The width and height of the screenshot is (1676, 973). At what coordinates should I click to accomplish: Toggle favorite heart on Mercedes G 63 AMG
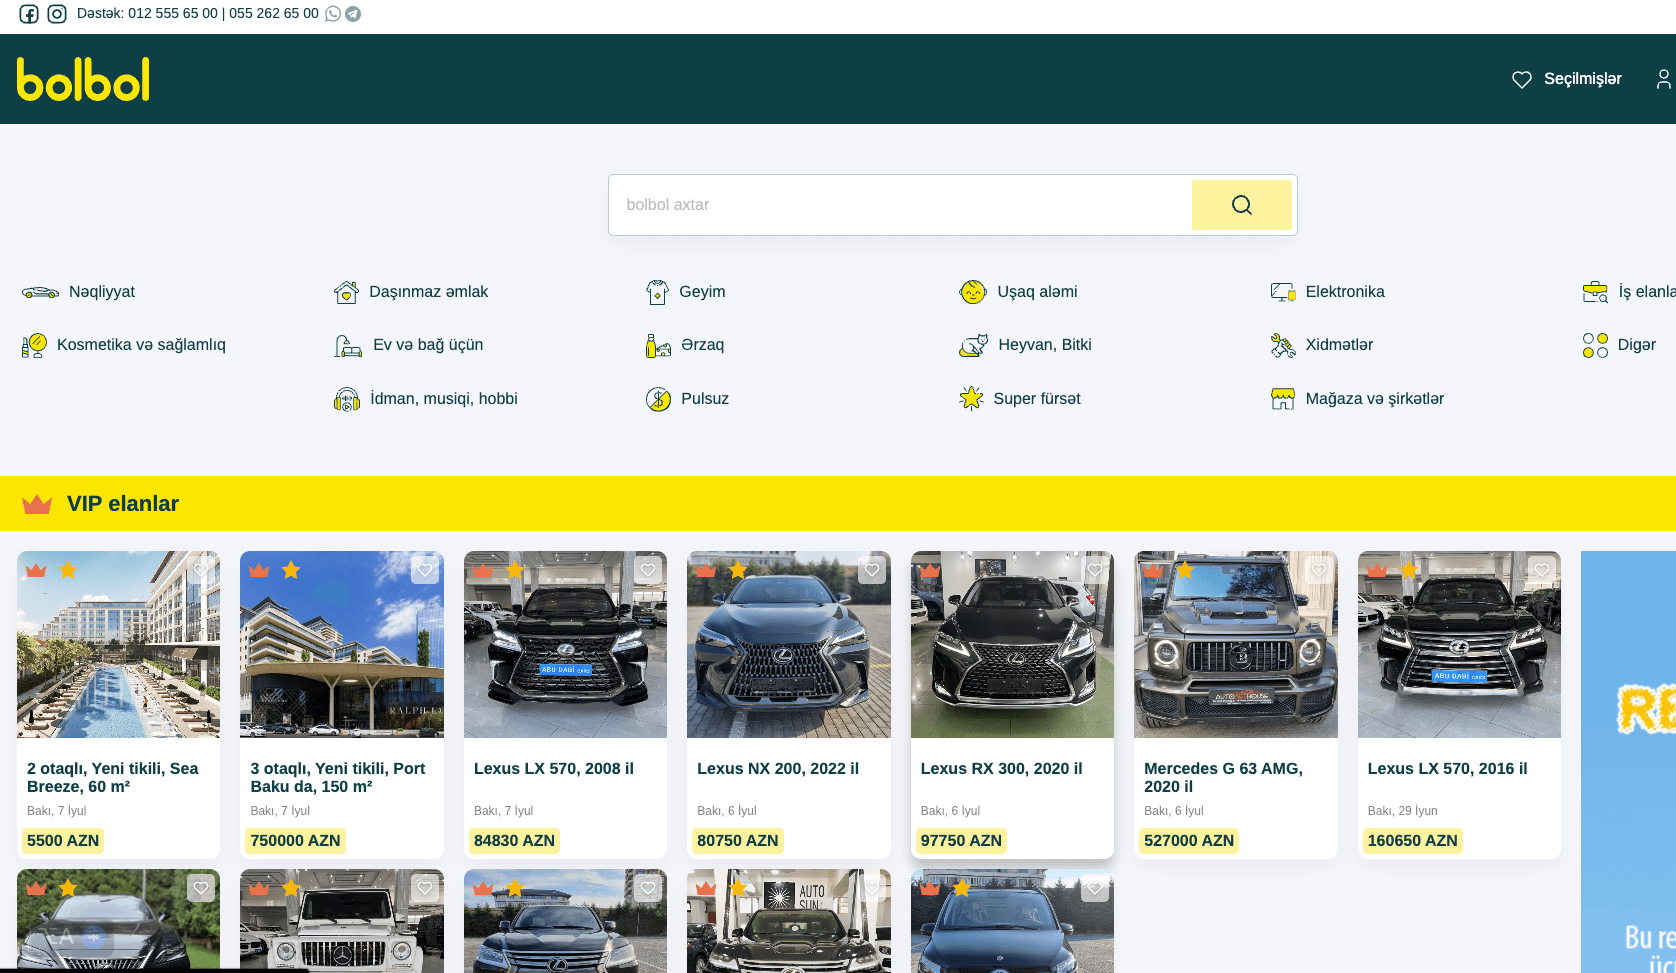[x=1318, y=571]
